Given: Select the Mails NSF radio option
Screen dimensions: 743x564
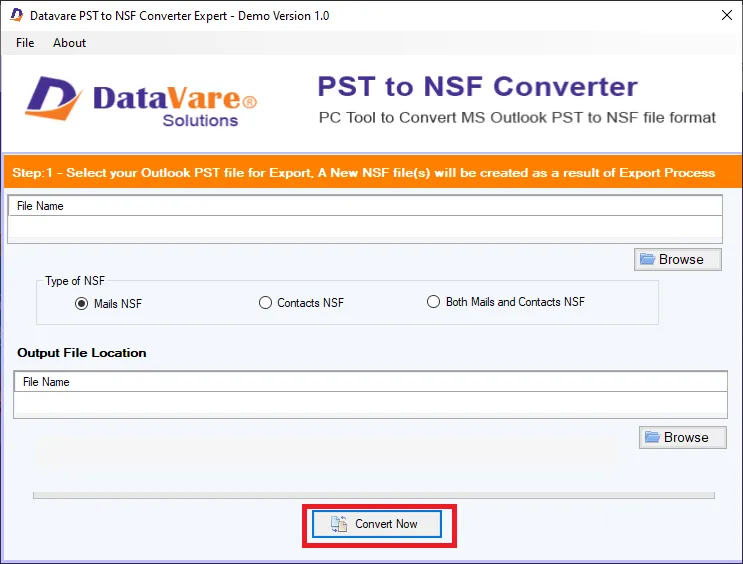Looking at the screenshot, I should [x=109, y=303].
